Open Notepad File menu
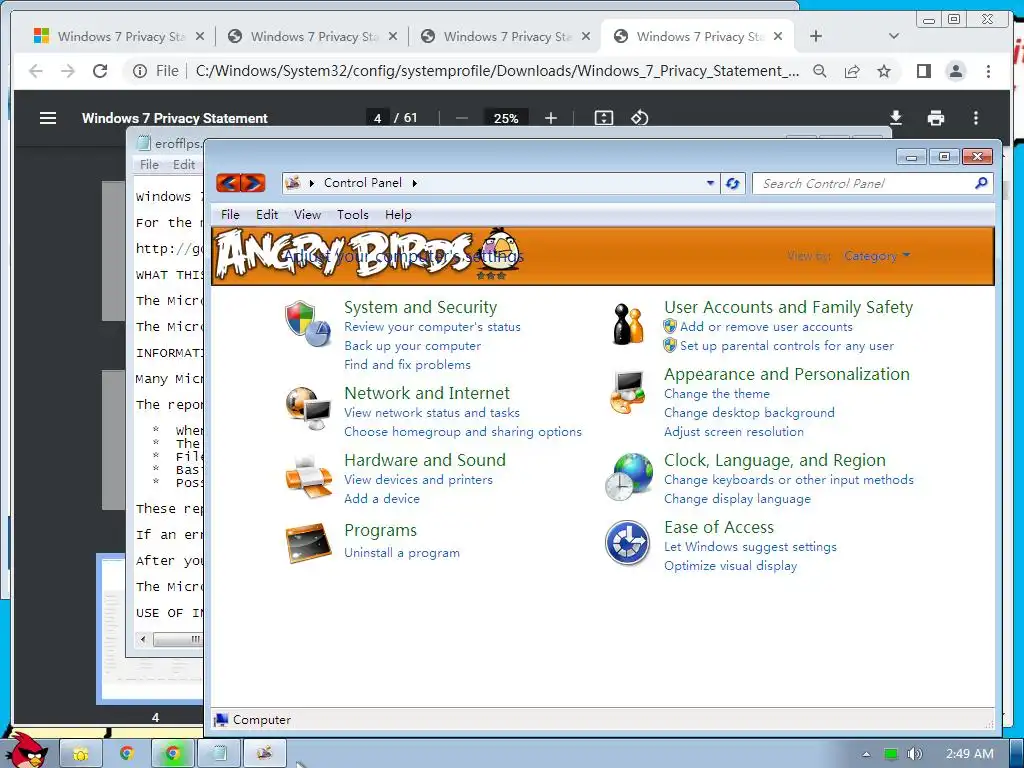1024x768 pixels. pyautogui.click(x=149, y=165)
